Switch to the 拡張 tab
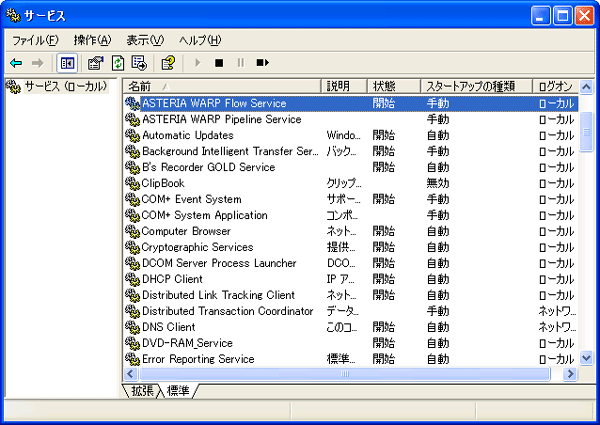Viewport: 600px width, 425px height. pyautogui.click(x=142, y=391)
